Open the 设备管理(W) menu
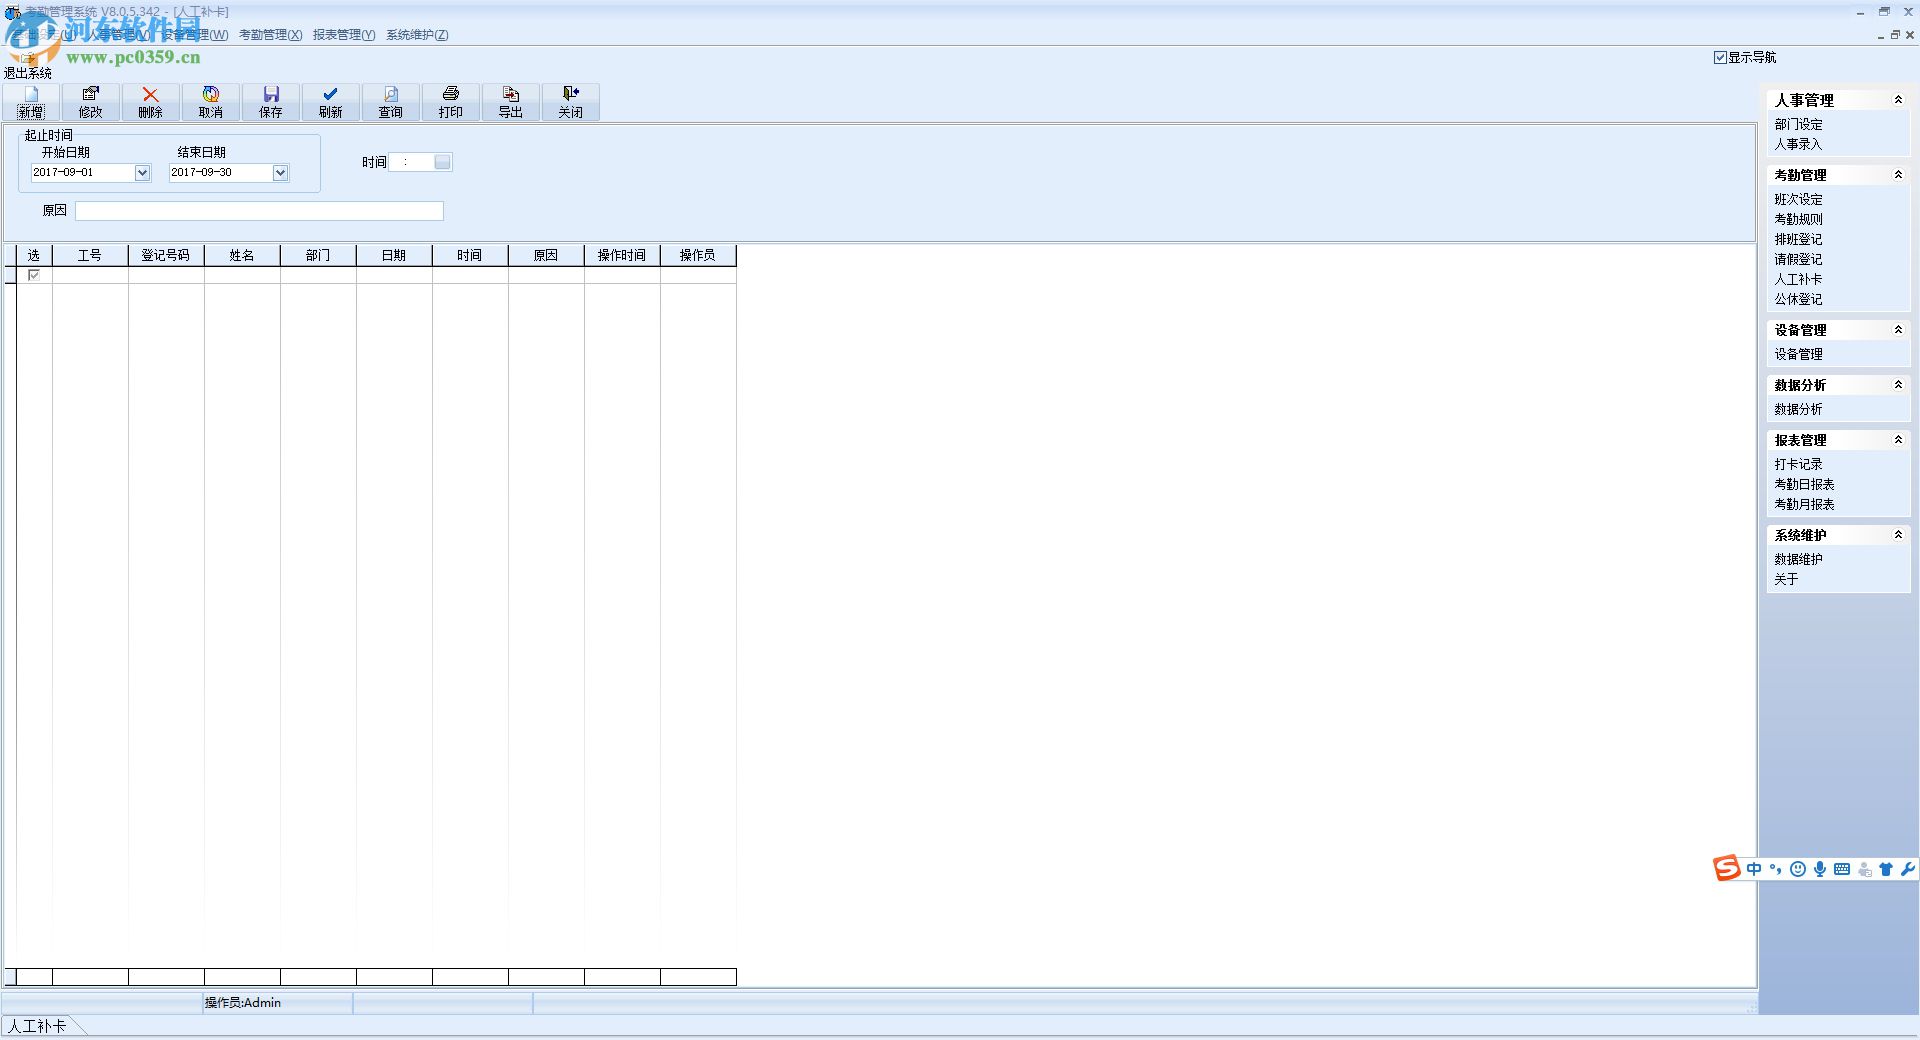Image resolution: width=1920 pixels, height=1040 pixels. [x=196, y=35]
